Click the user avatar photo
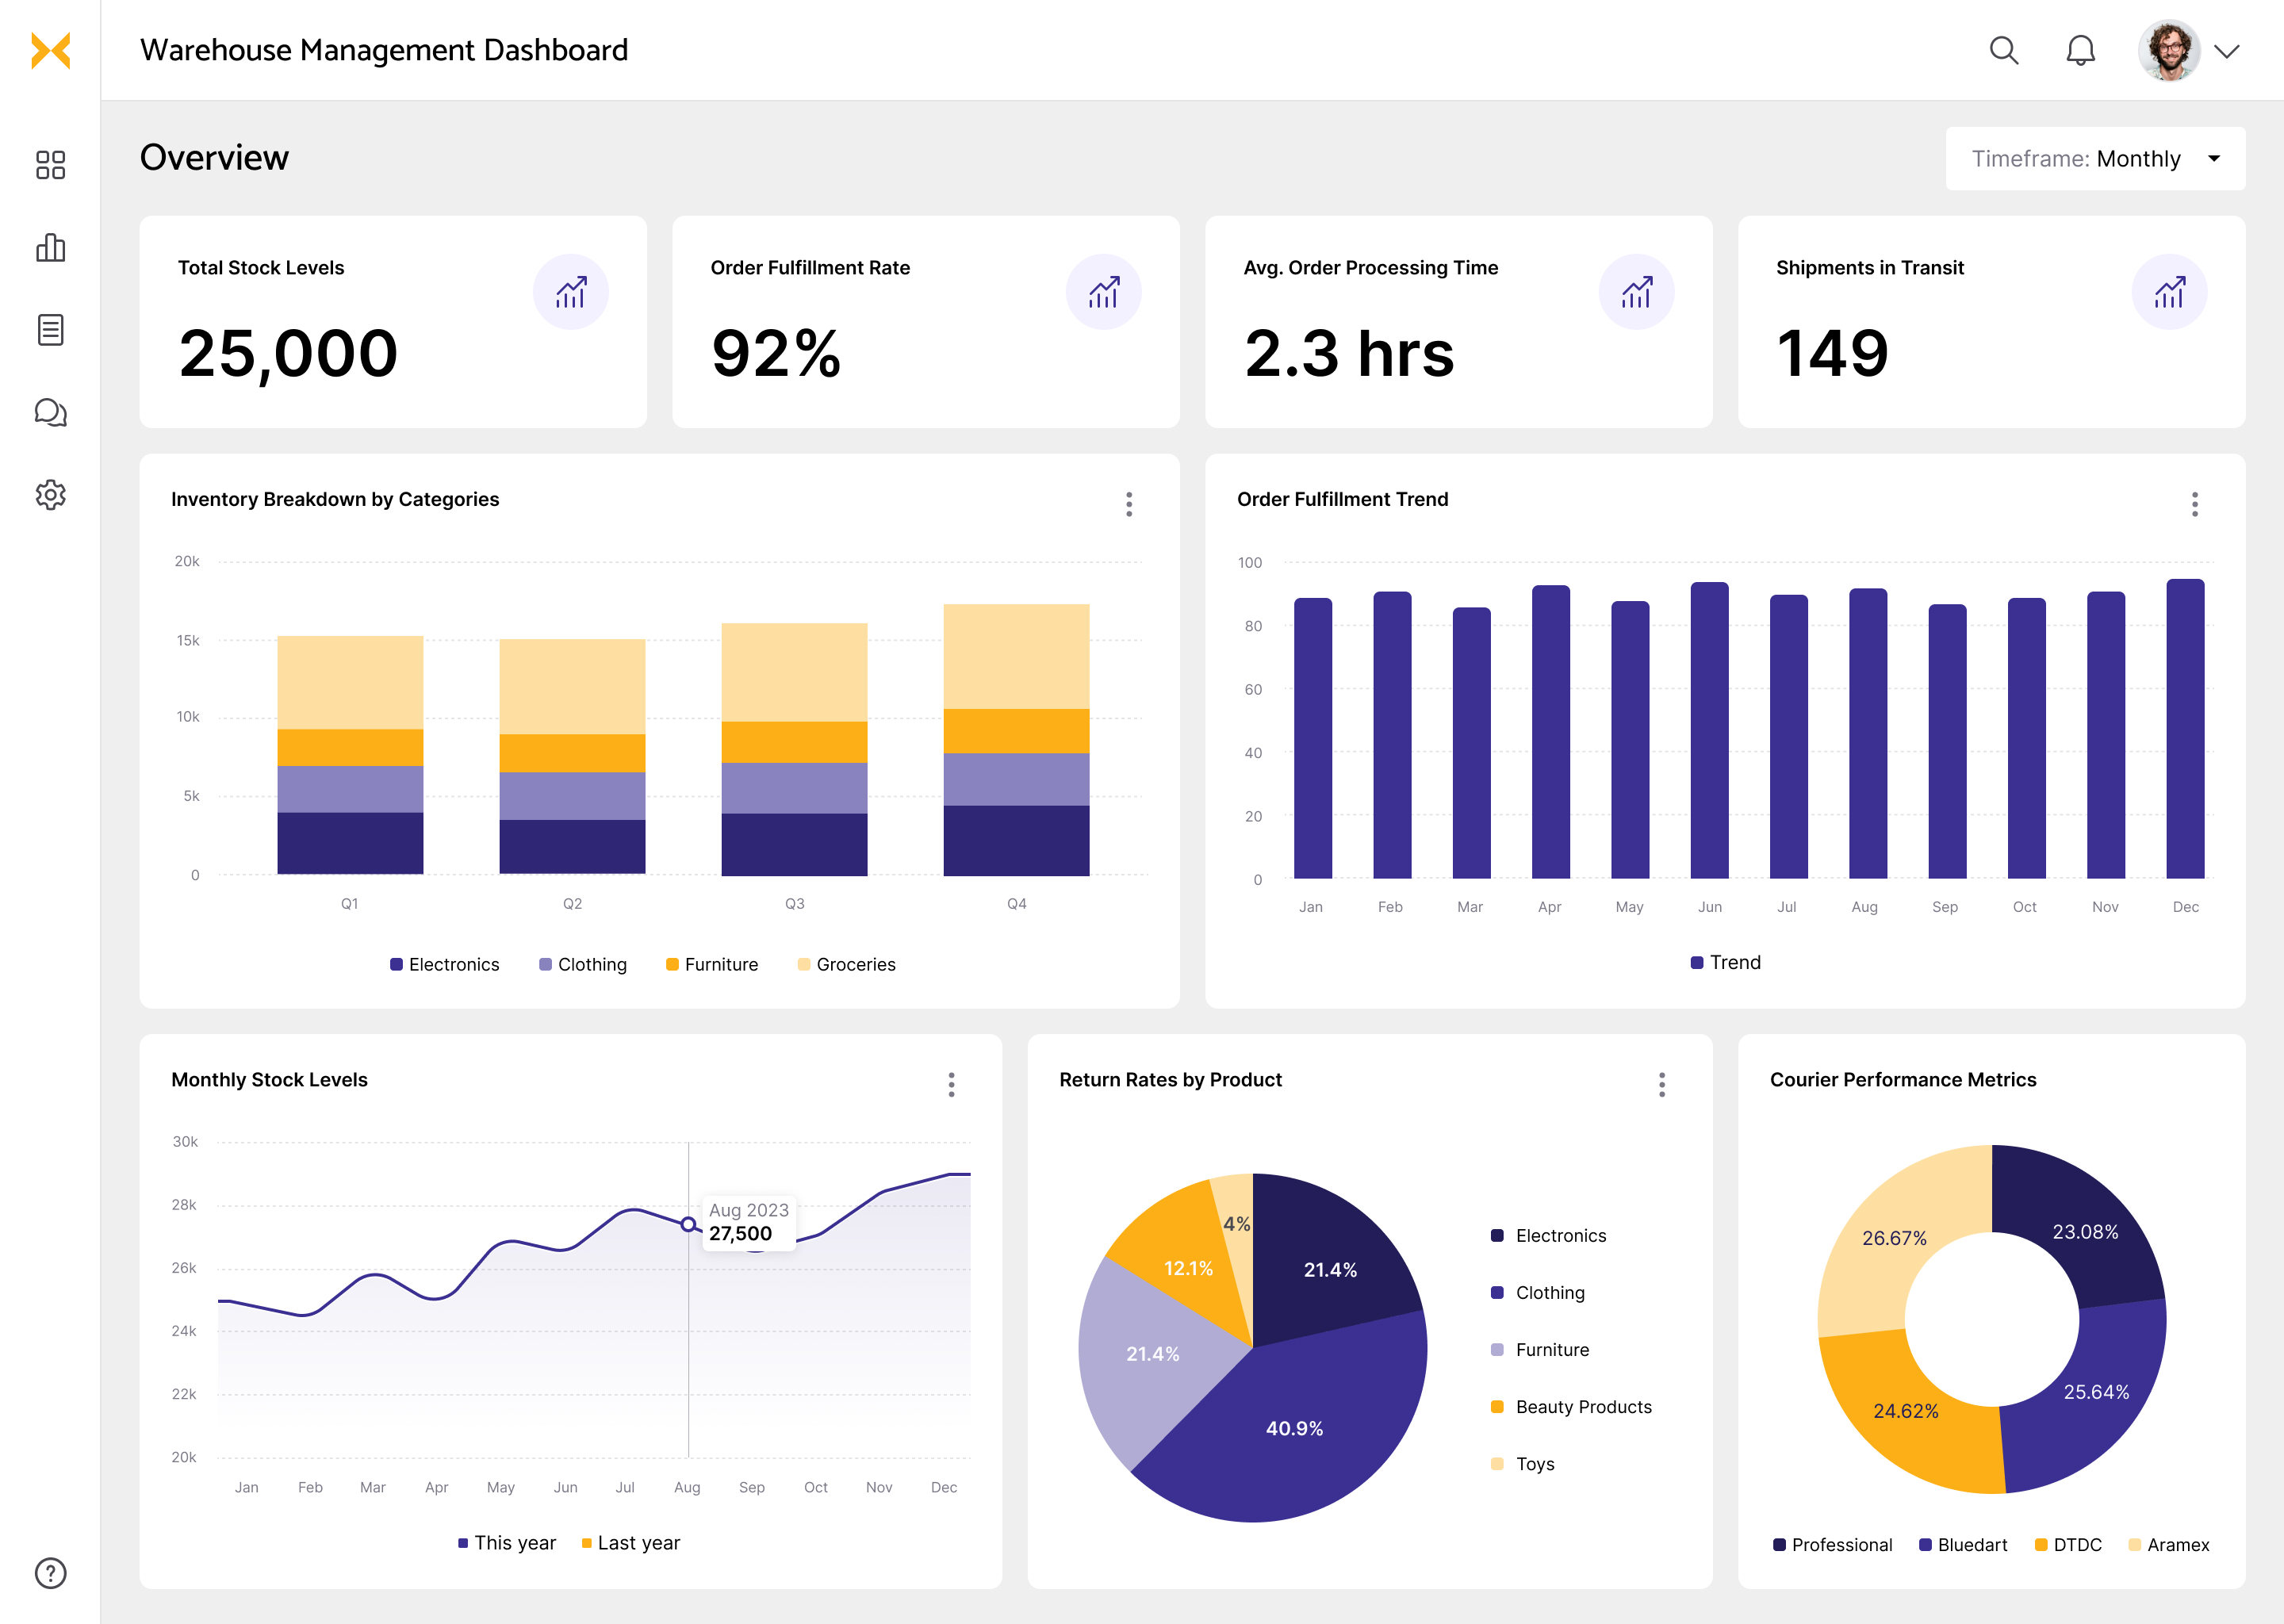 click(2168, 50)
